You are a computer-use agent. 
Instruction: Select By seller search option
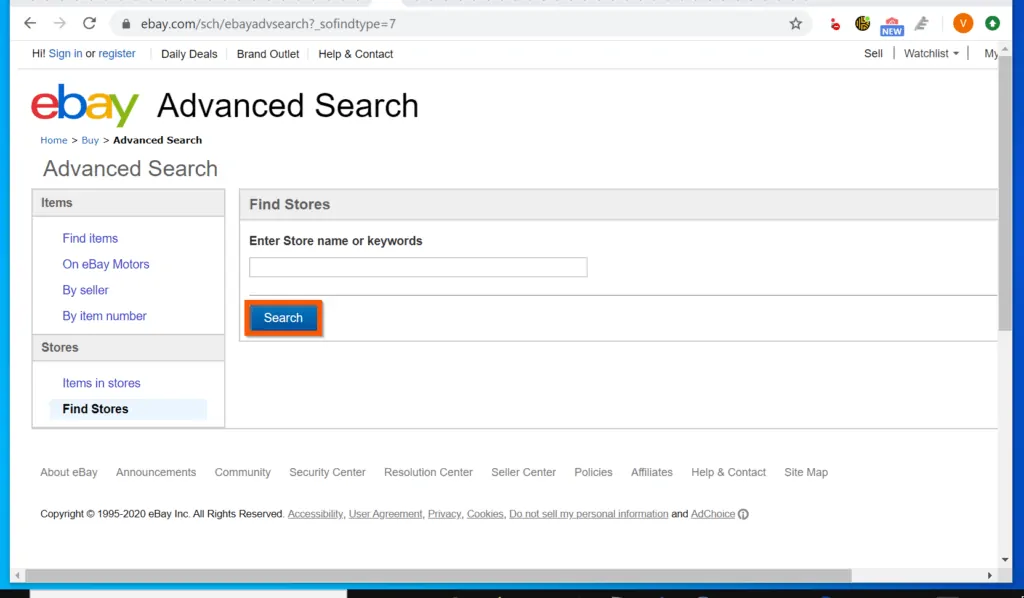click(x=86, y=290)
